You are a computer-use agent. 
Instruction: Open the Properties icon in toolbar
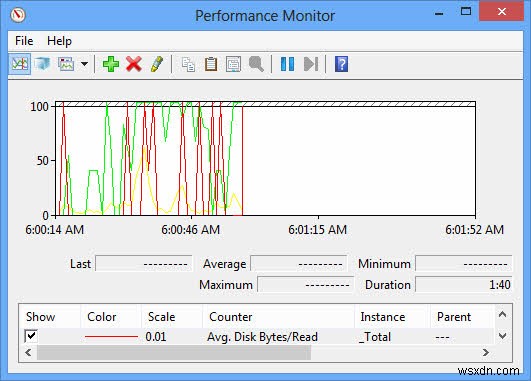click(x=233, y=64)
